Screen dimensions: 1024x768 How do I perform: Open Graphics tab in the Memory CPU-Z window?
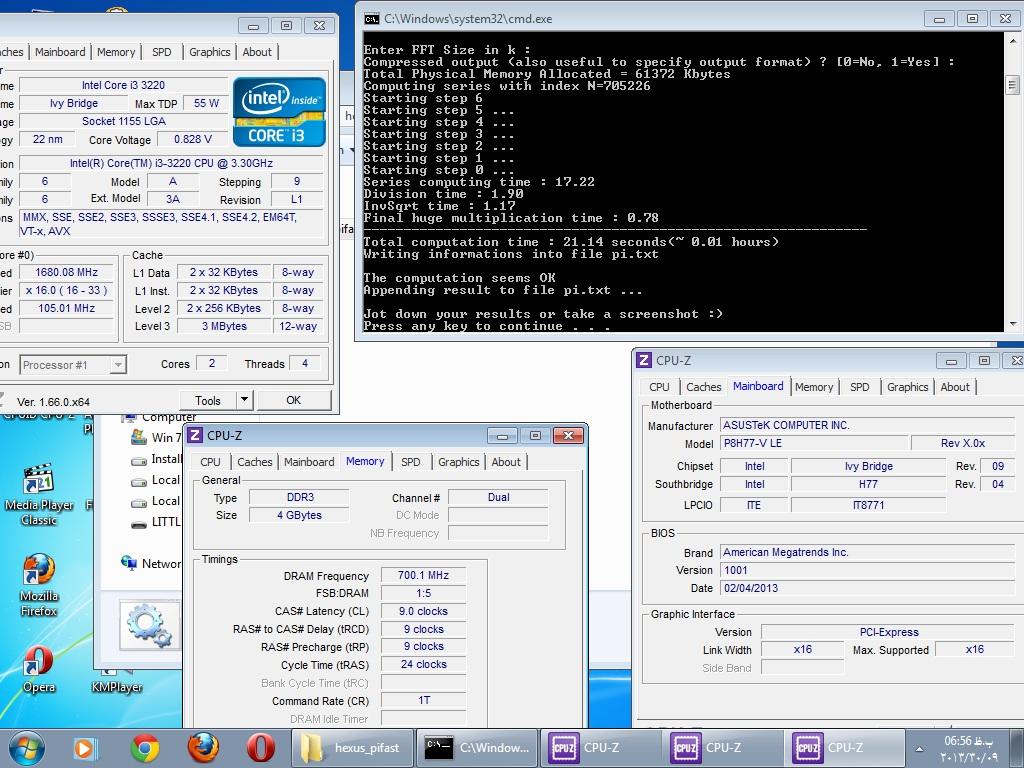[x=458, y=462]
